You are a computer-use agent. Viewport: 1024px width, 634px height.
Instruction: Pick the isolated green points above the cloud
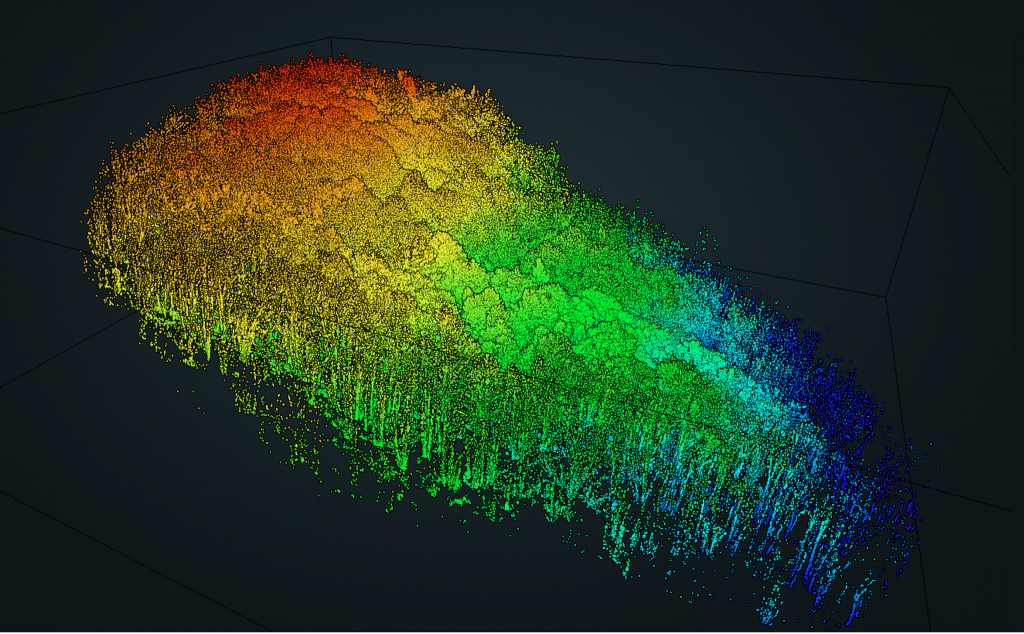[706, 236]
